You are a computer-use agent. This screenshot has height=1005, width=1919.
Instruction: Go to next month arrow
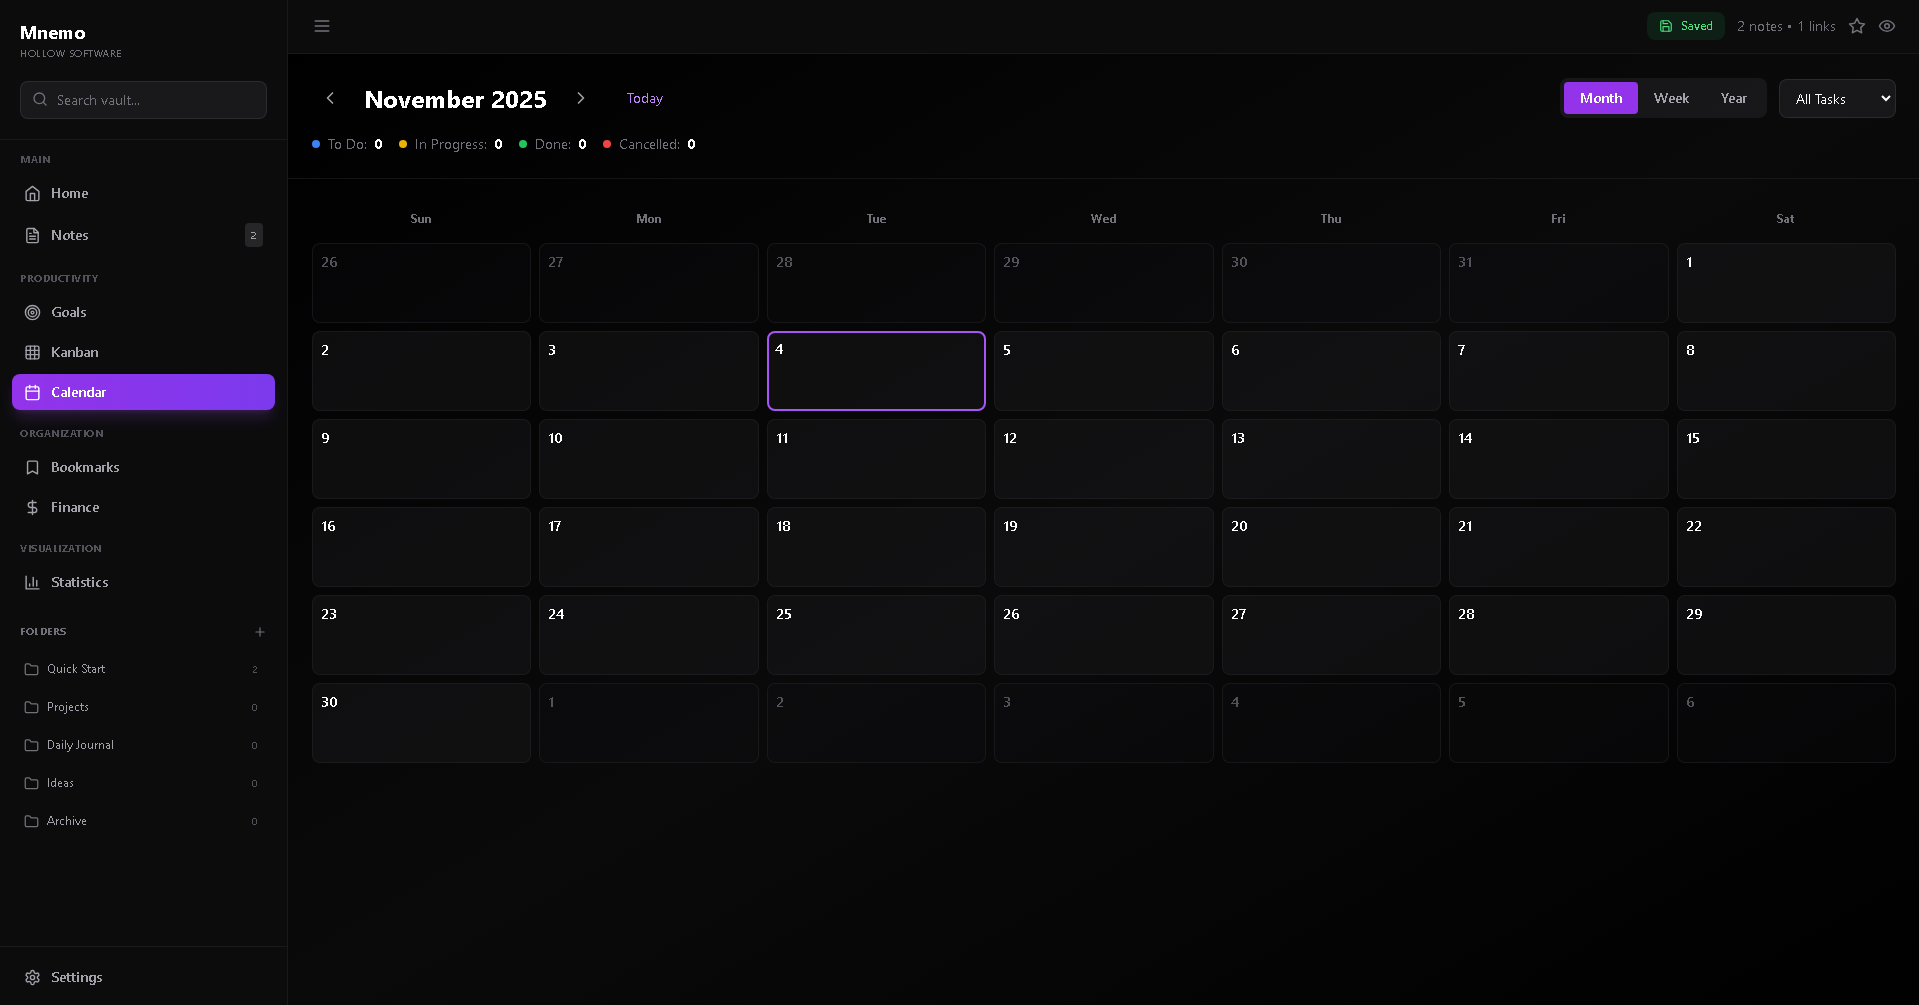(x=581, y=98)
